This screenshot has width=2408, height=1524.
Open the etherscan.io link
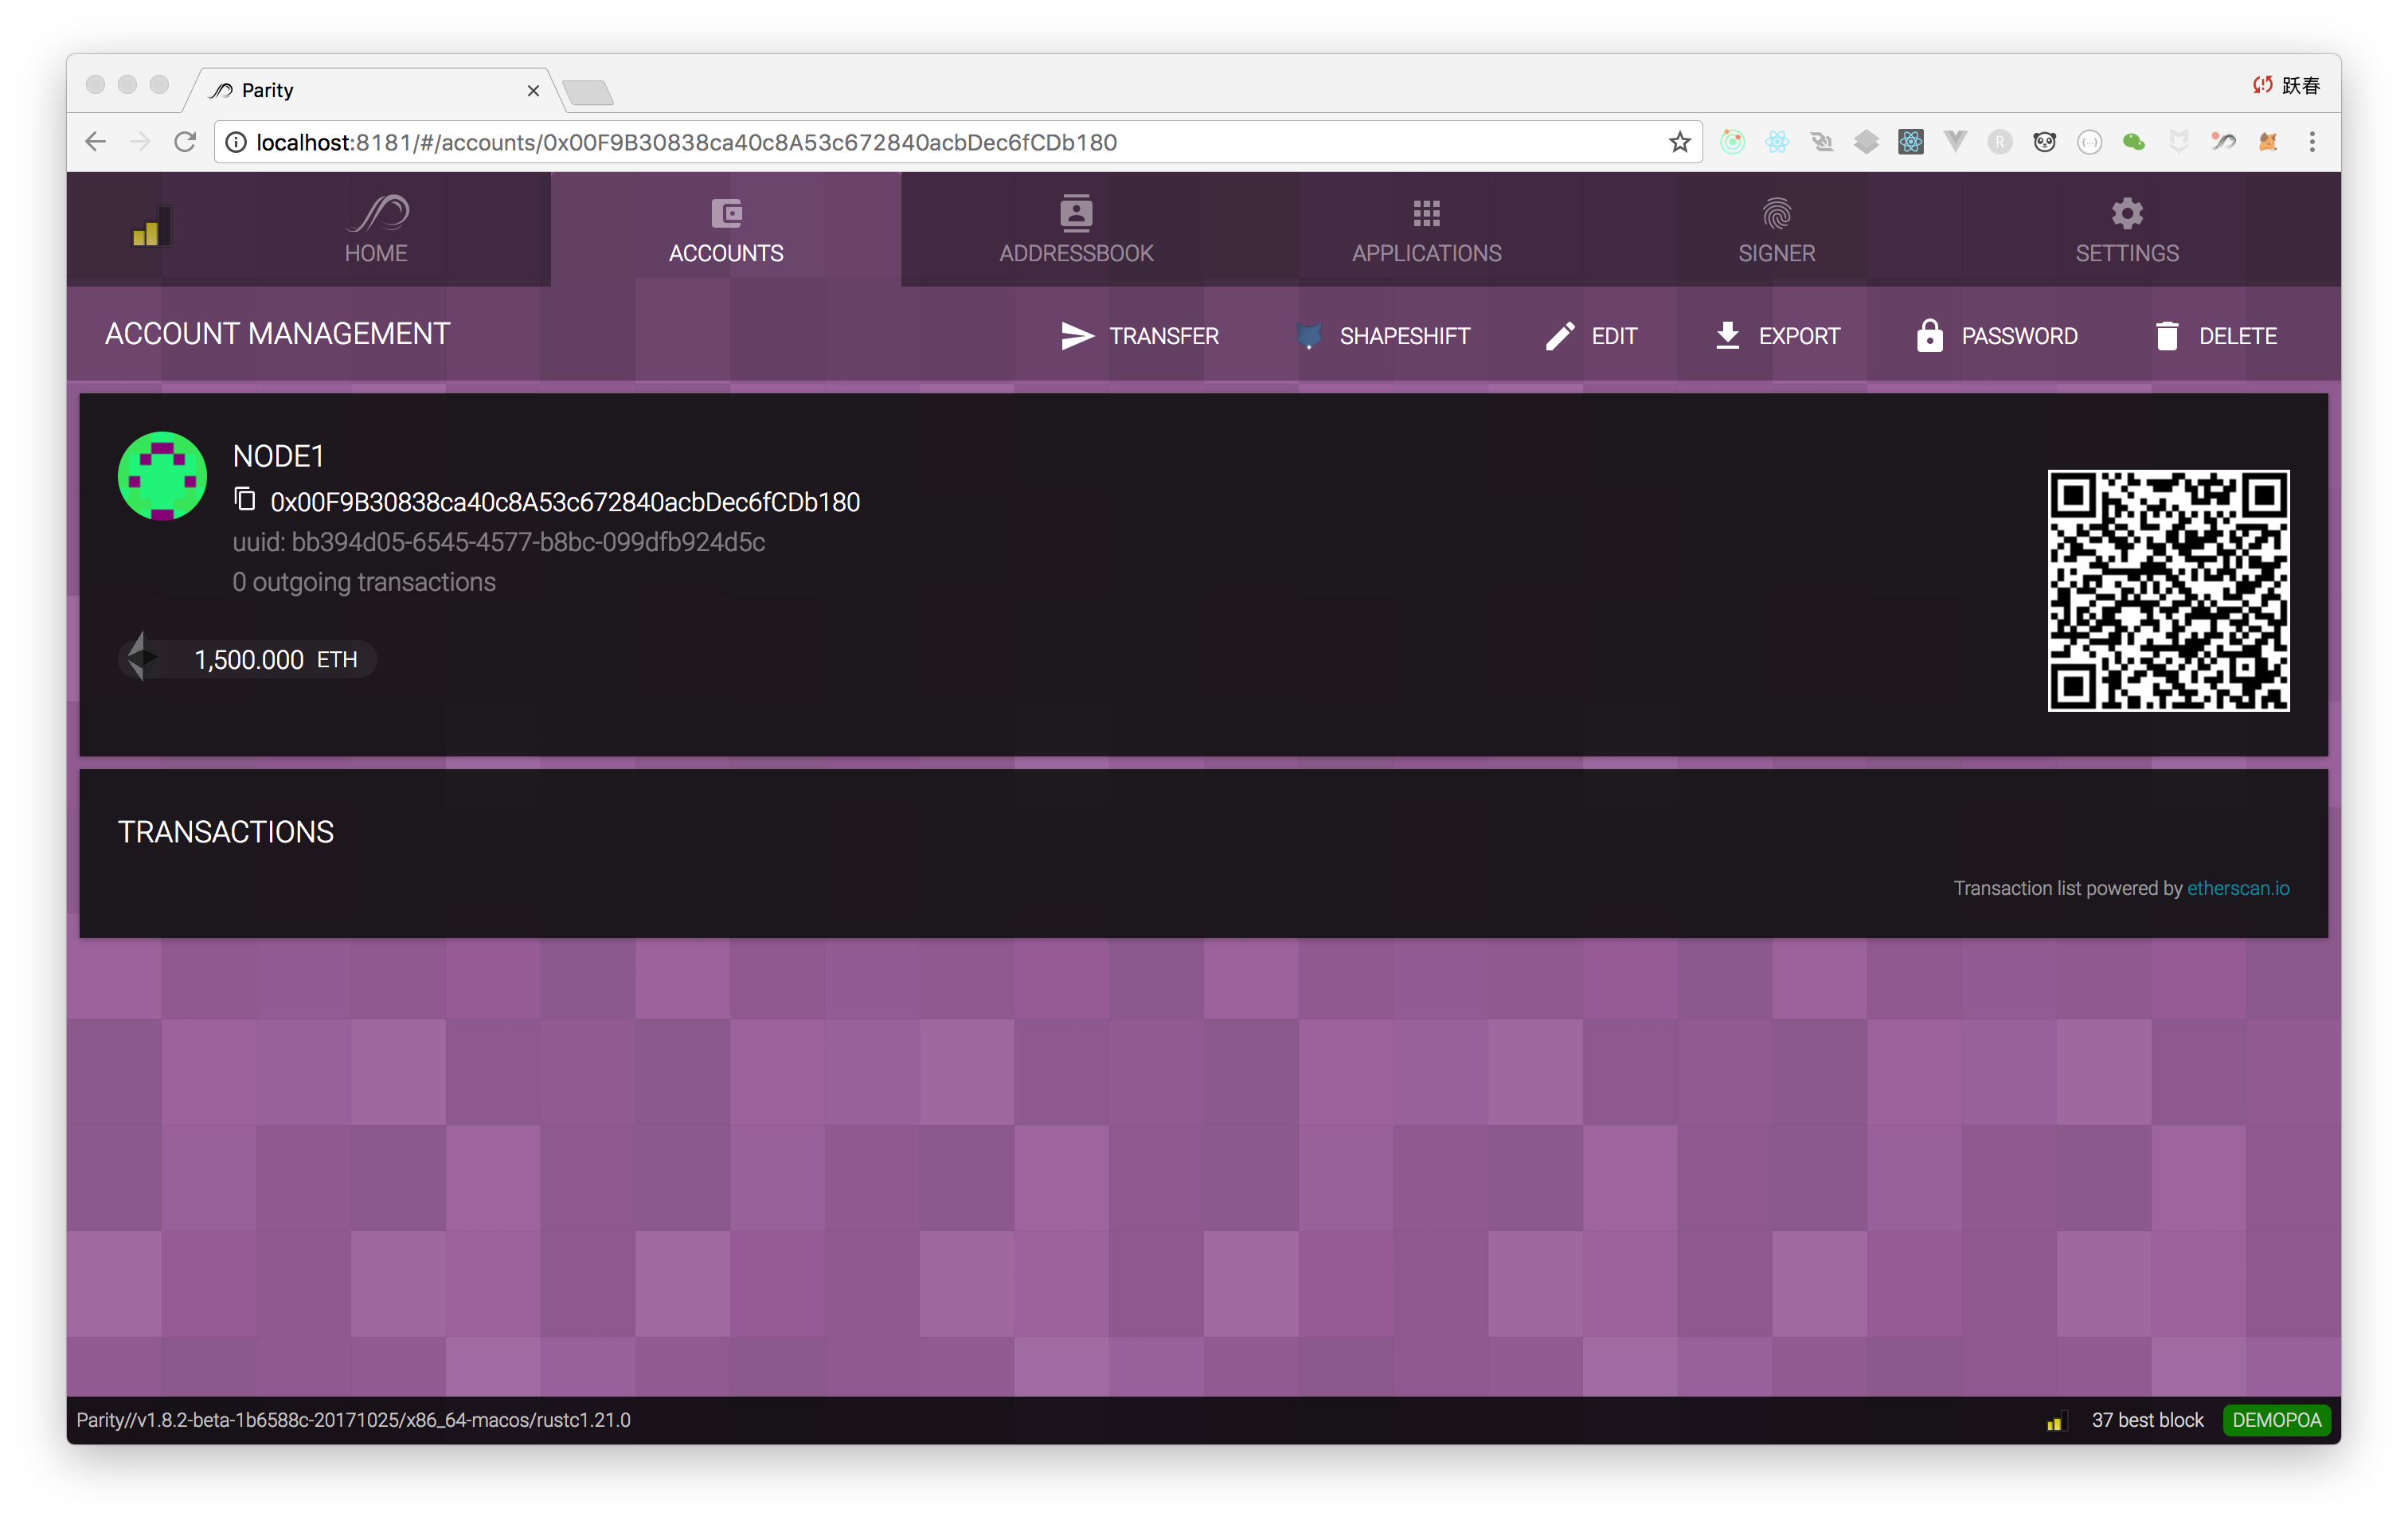pos(2238,888)
